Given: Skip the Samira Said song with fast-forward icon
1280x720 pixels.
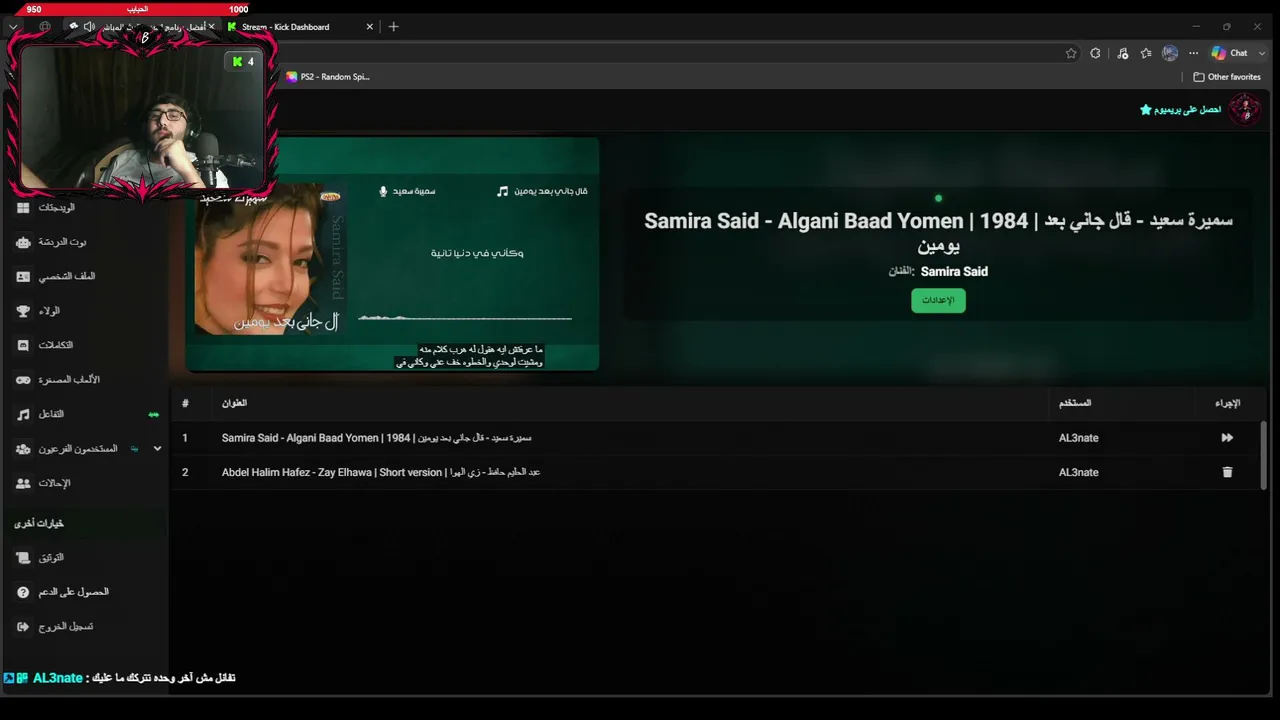Looking at the screenshot, I should click(x=1227, y=438).
